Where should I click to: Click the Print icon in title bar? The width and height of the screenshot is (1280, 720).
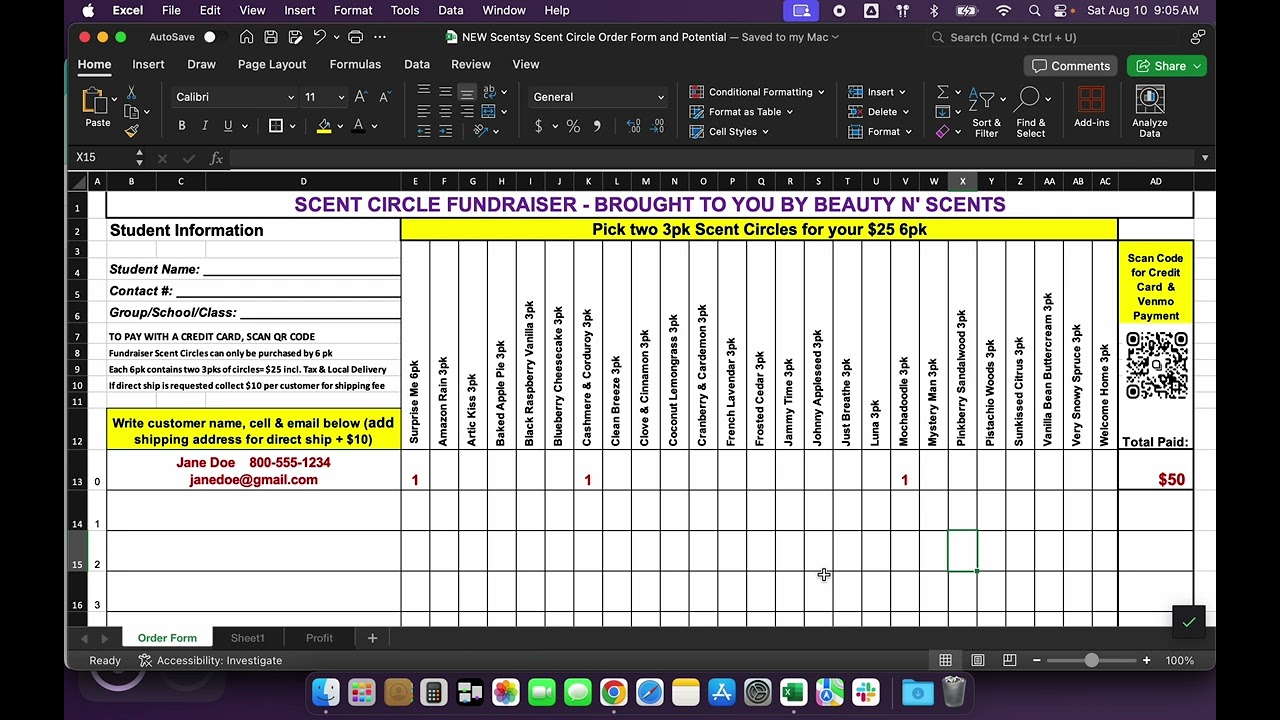(355, 37)
